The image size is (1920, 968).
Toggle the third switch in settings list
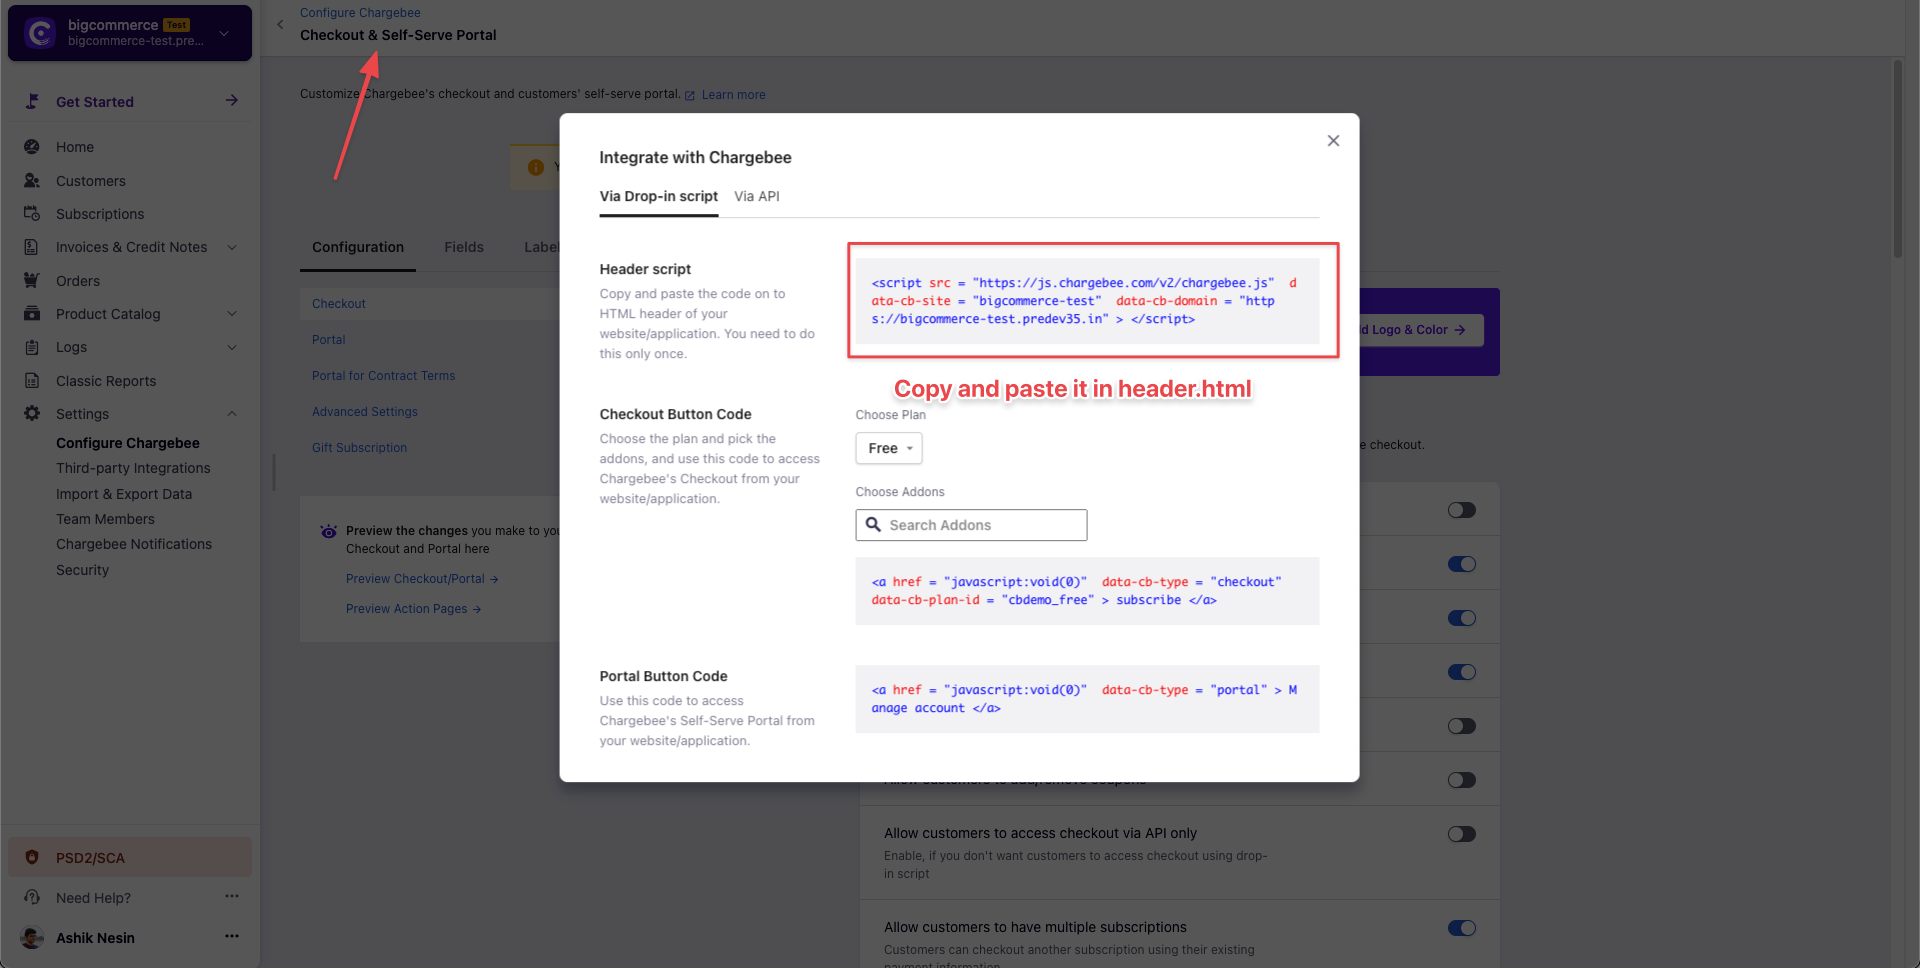click(x=1462, y=618)
